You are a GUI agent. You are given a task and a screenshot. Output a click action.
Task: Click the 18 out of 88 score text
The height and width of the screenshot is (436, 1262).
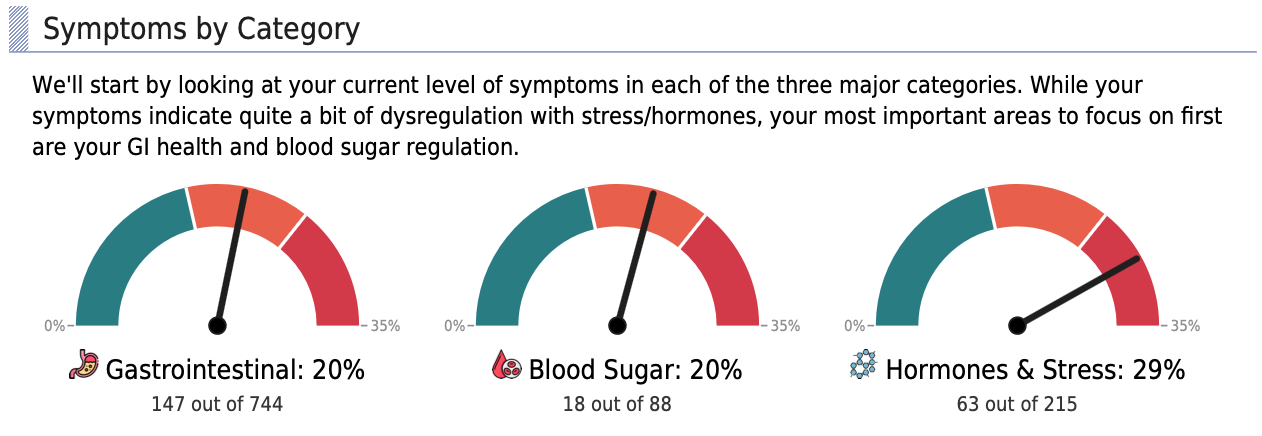coord(617,405)
